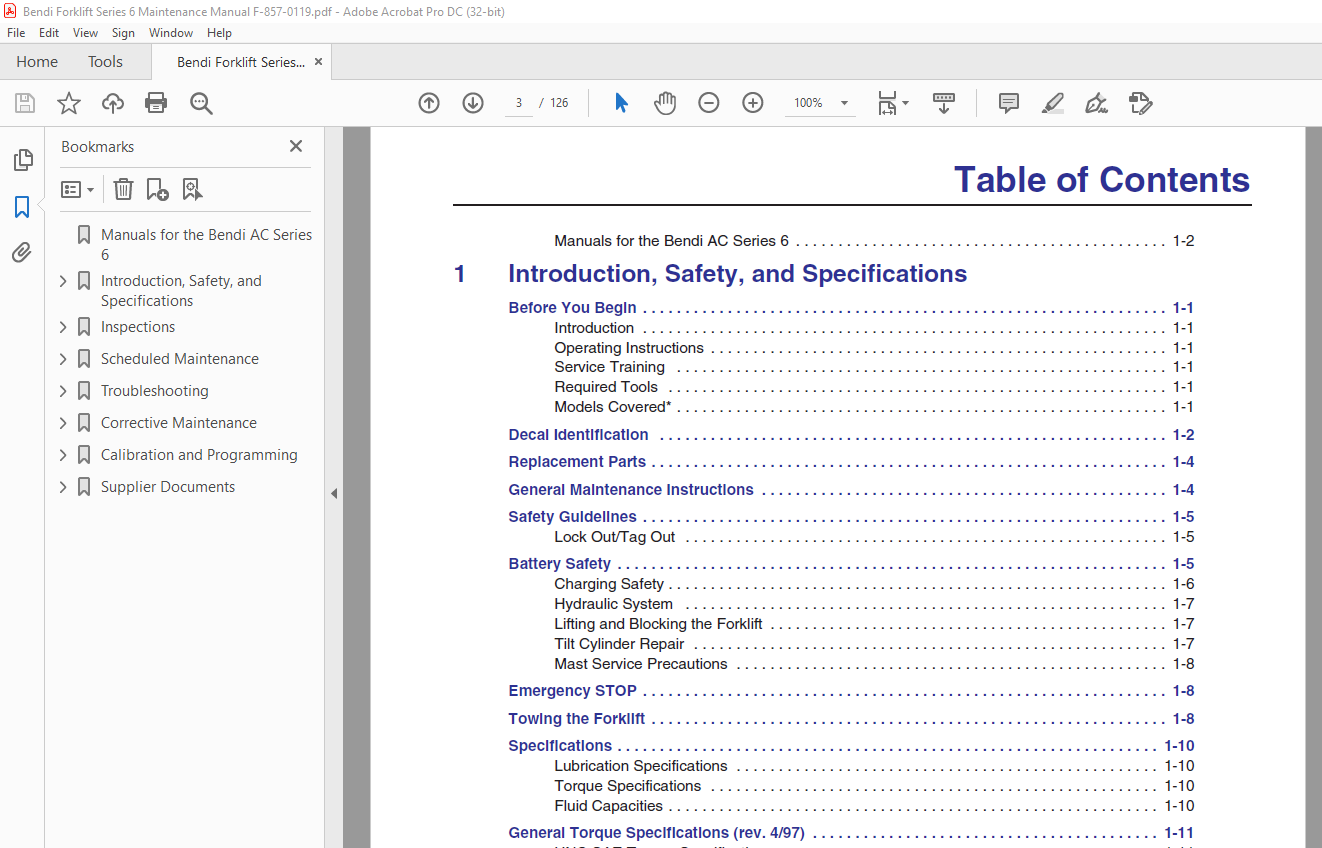Screen dimensions: 1322x848
Task: Close the Bookmarks panel
Action: tap(296, 146)
